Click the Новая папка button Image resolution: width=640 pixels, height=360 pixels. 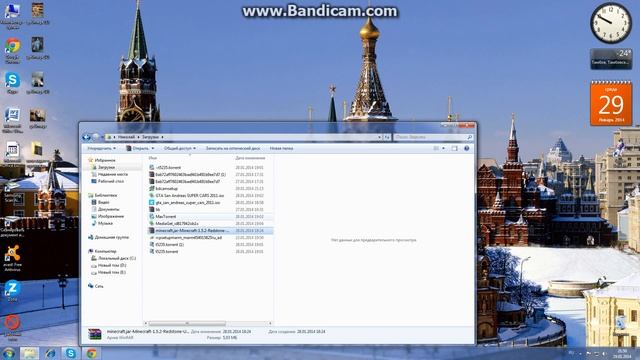(281, 148)
